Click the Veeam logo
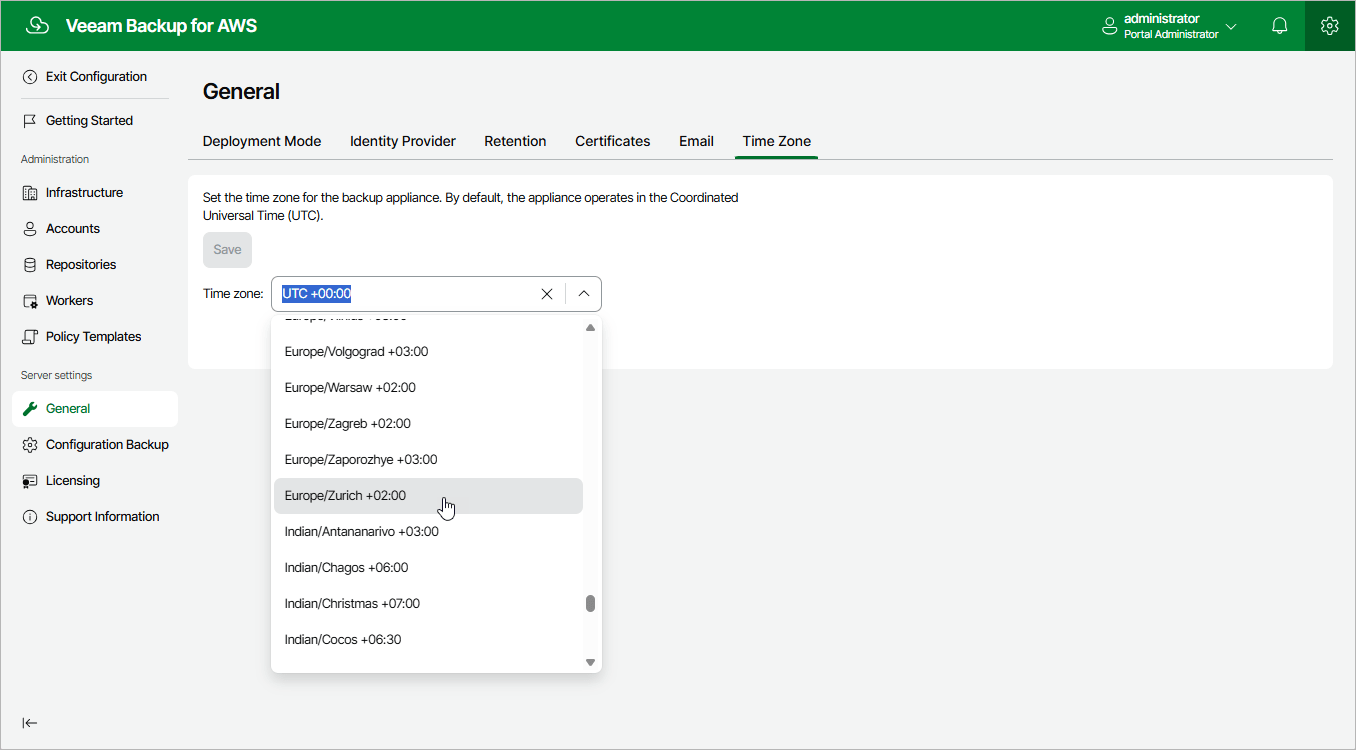Screen dimensions: 1356x750 (37, 25)
